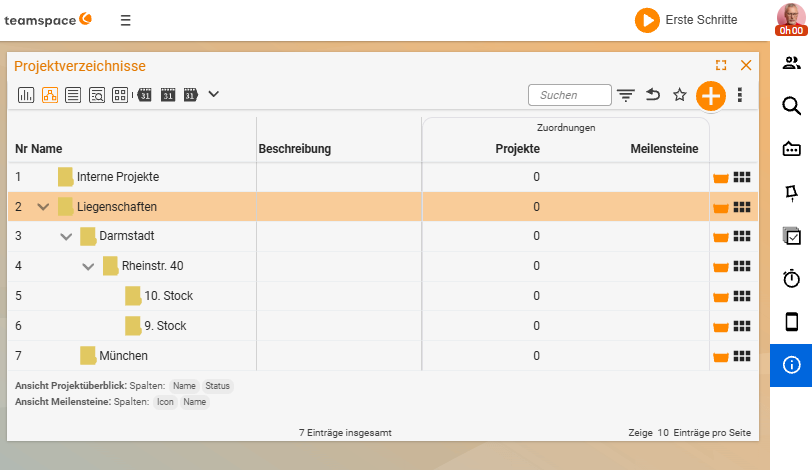This screenshot has width=812, height=470.
Task: Open orange folder icon for 9. Stock
Action: tap(720, 327)
